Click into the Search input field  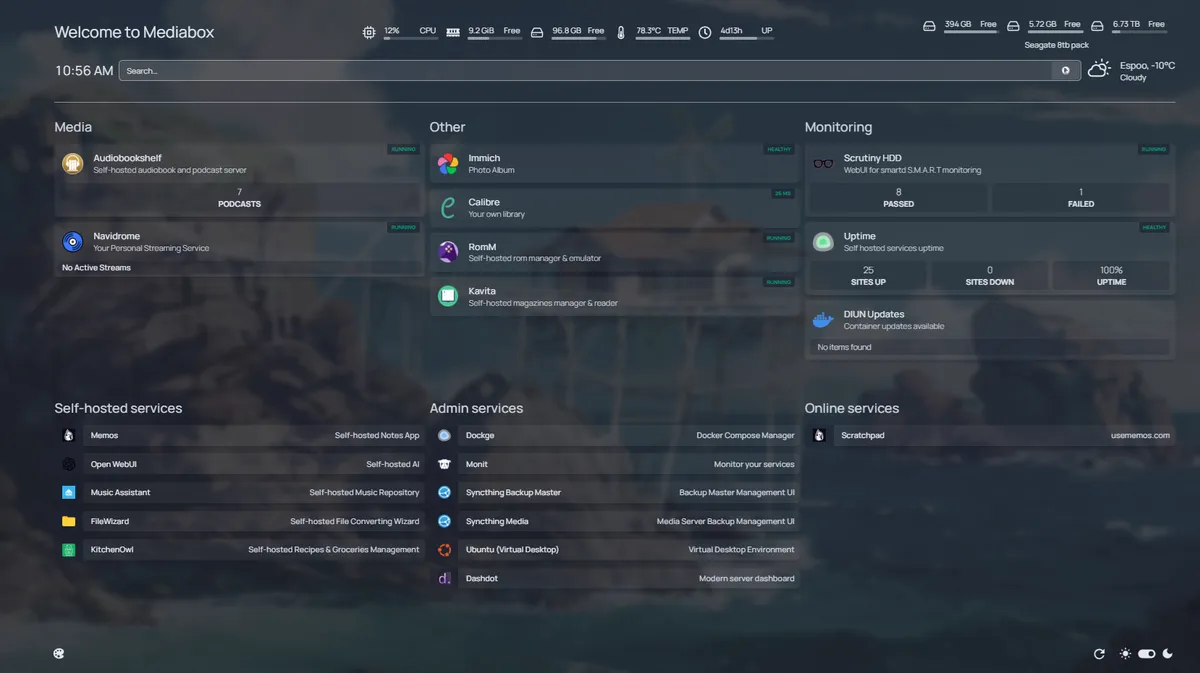pyautogui.click(x=585, y=71)
